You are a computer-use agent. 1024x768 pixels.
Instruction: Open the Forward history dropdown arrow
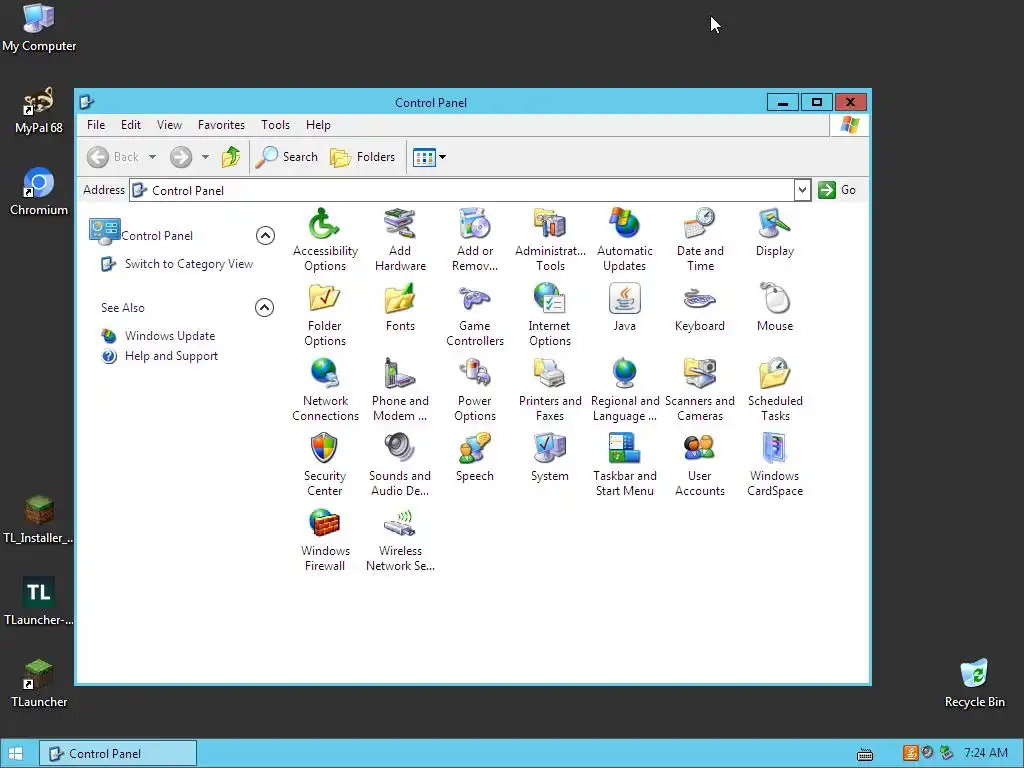(x=205, y=157)
